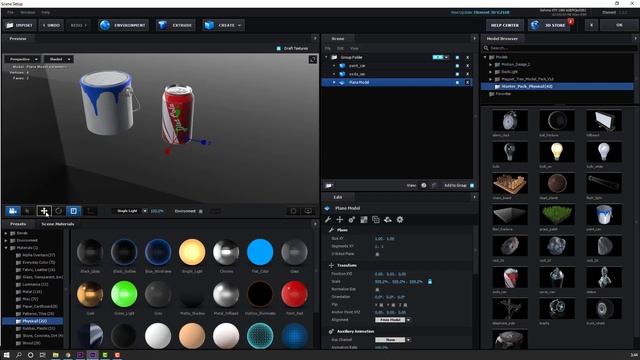Open the Create dropdown in top toolbar
640x360 pixels.
pyautogui.click(x=223, y=25)
